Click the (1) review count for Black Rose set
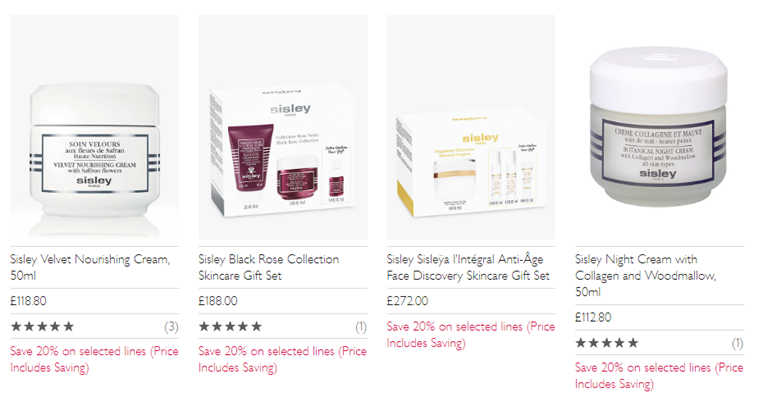Viewport: 763px width, 406px height. pos(361,327)
